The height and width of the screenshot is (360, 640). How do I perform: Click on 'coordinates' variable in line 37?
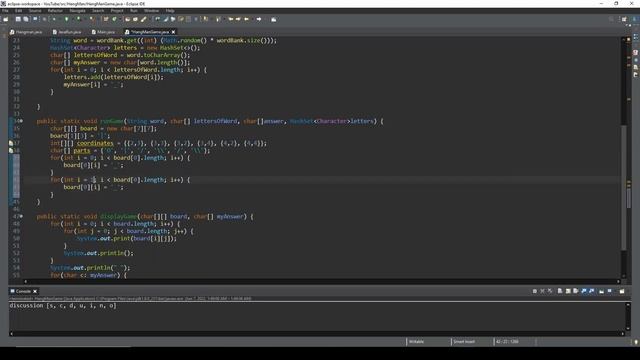click(95, 143)
